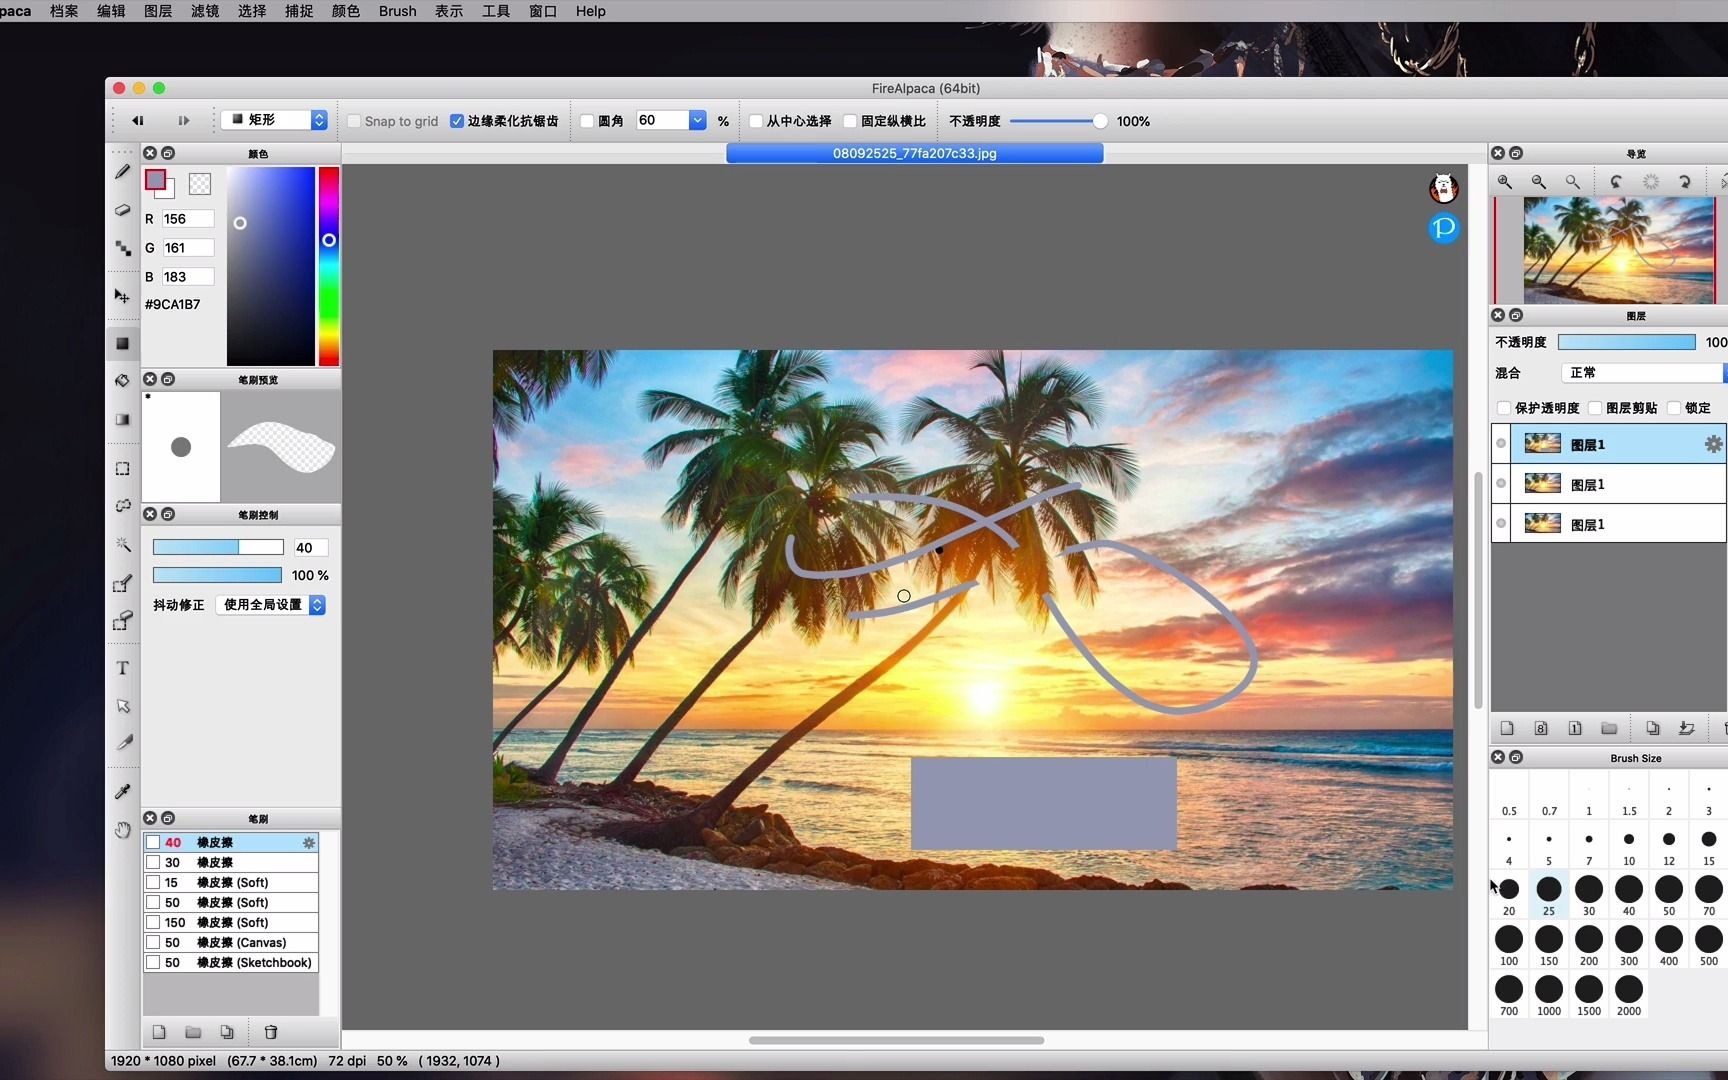Viewport: 1728px width, 1080px height.
Task: Switch to the 08092525_77fa207c33.jpg tab
Action: click(913, 153)
